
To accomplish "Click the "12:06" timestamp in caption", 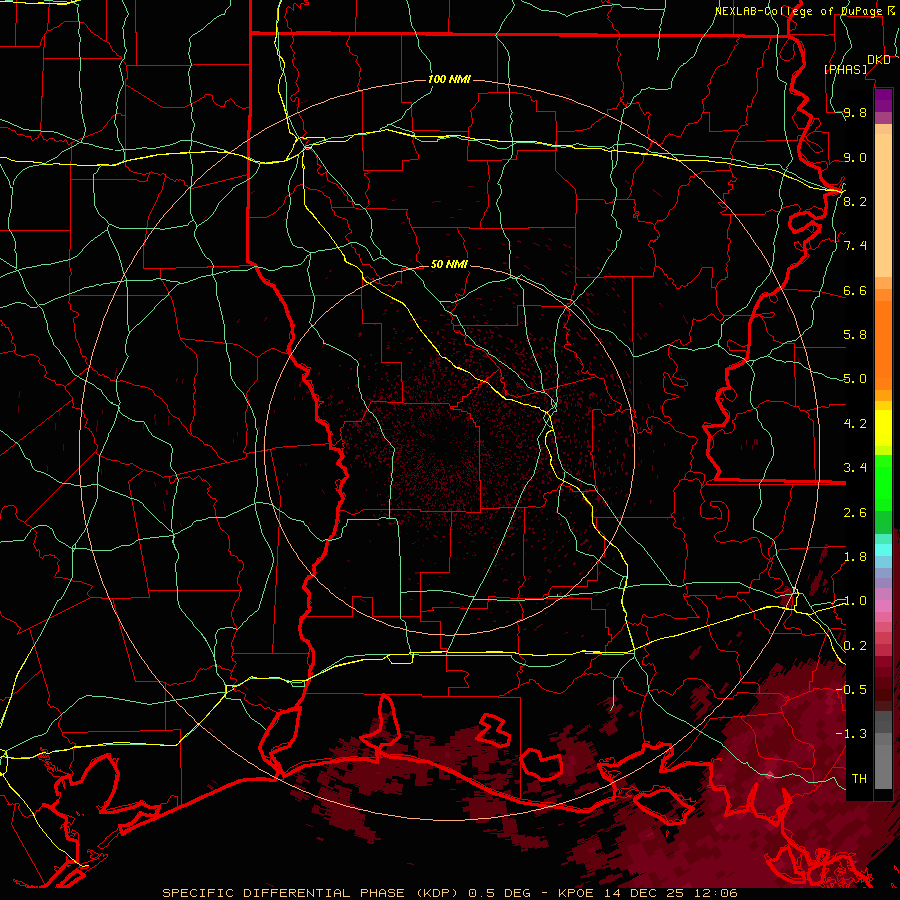I will (x=717, y=893).
